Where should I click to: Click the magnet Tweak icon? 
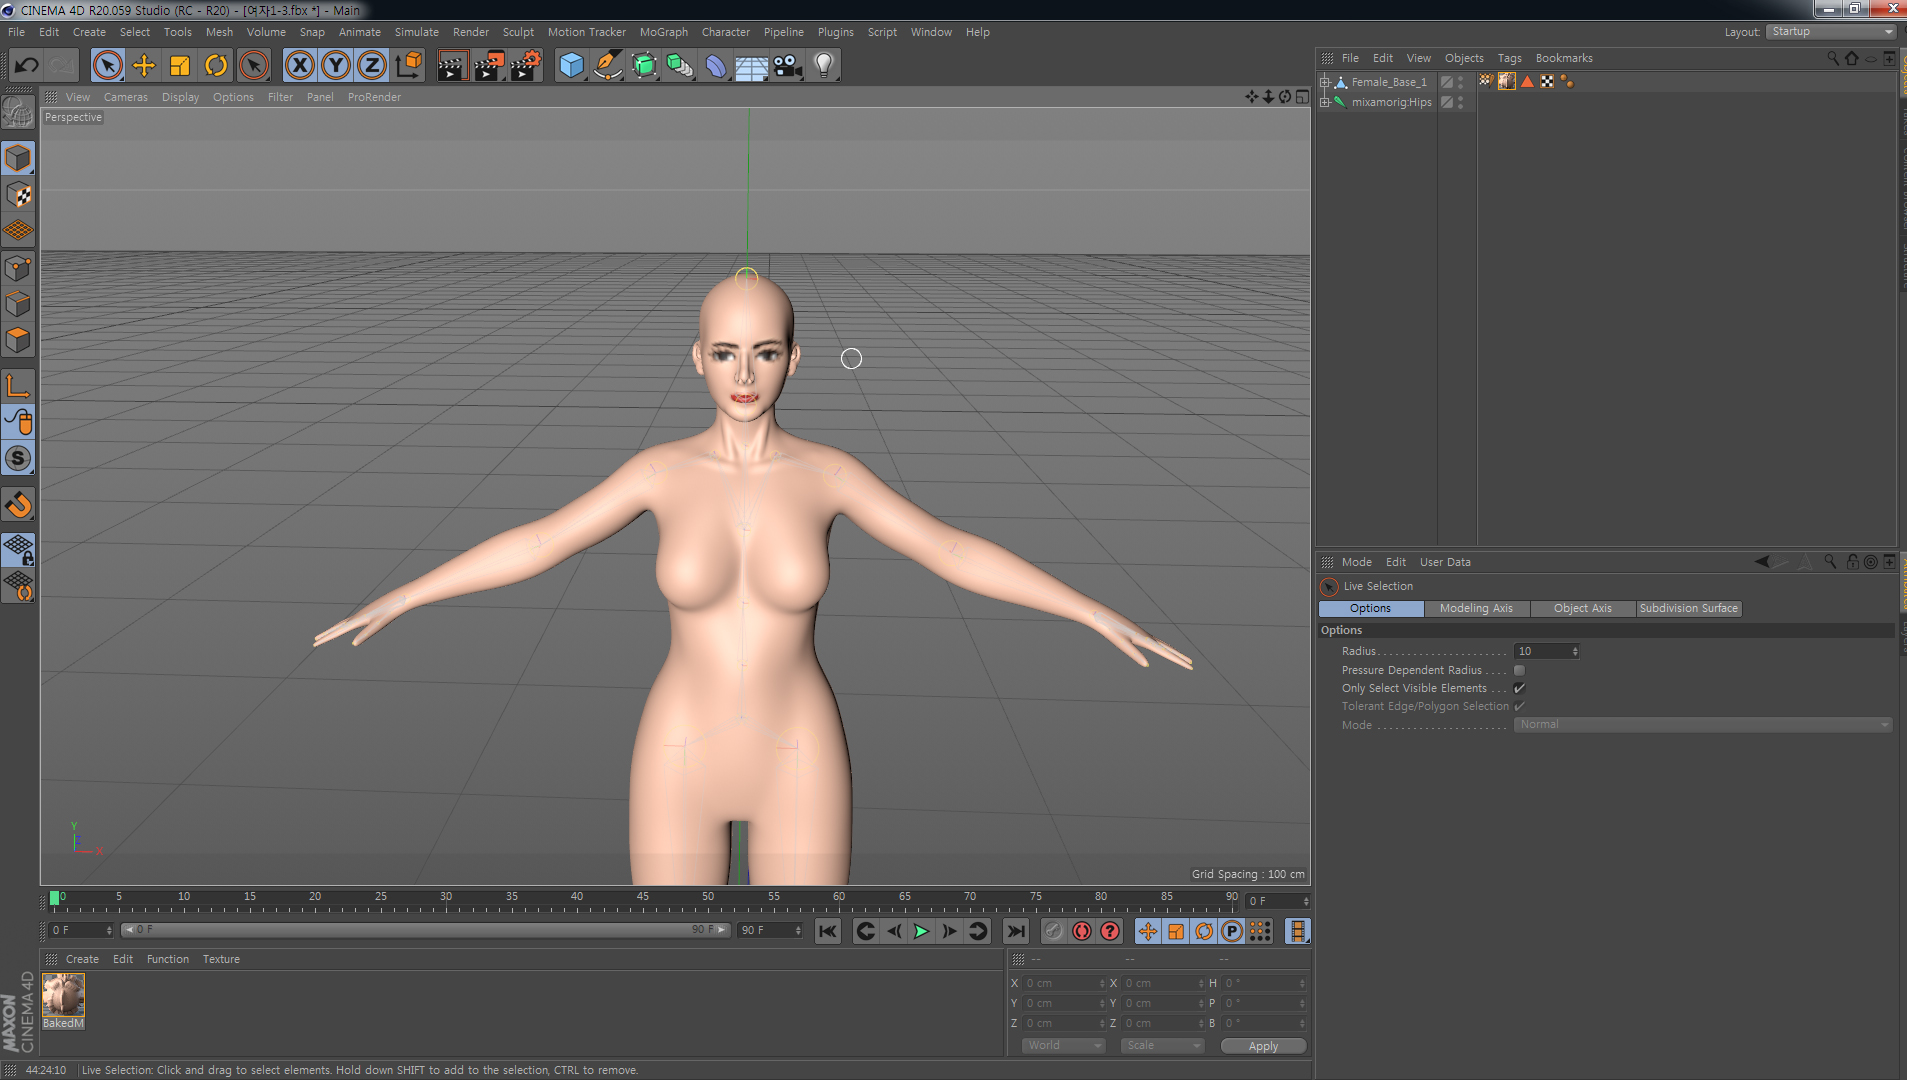18,505
